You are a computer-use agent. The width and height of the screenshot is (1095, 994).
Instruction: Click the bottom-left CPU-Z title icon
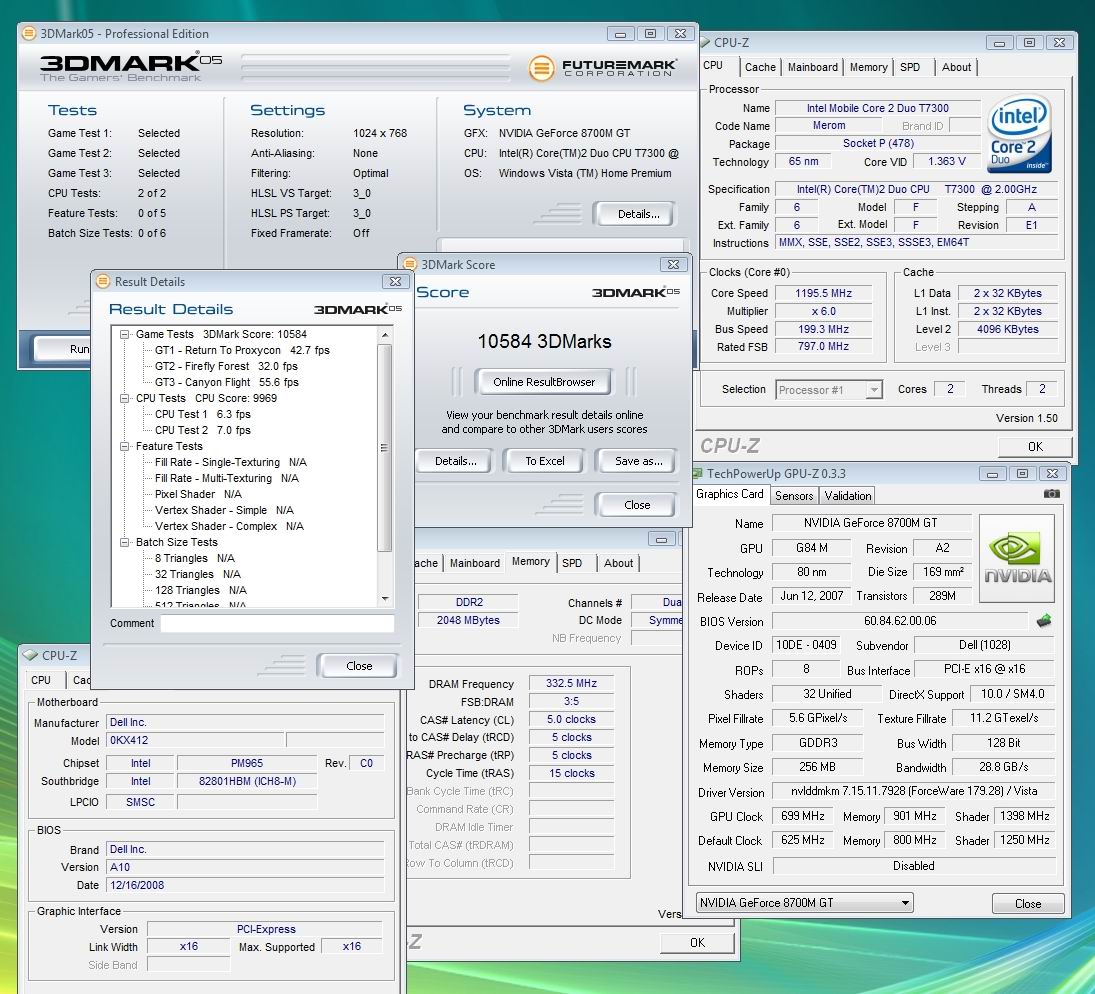(x=31, y=655)
